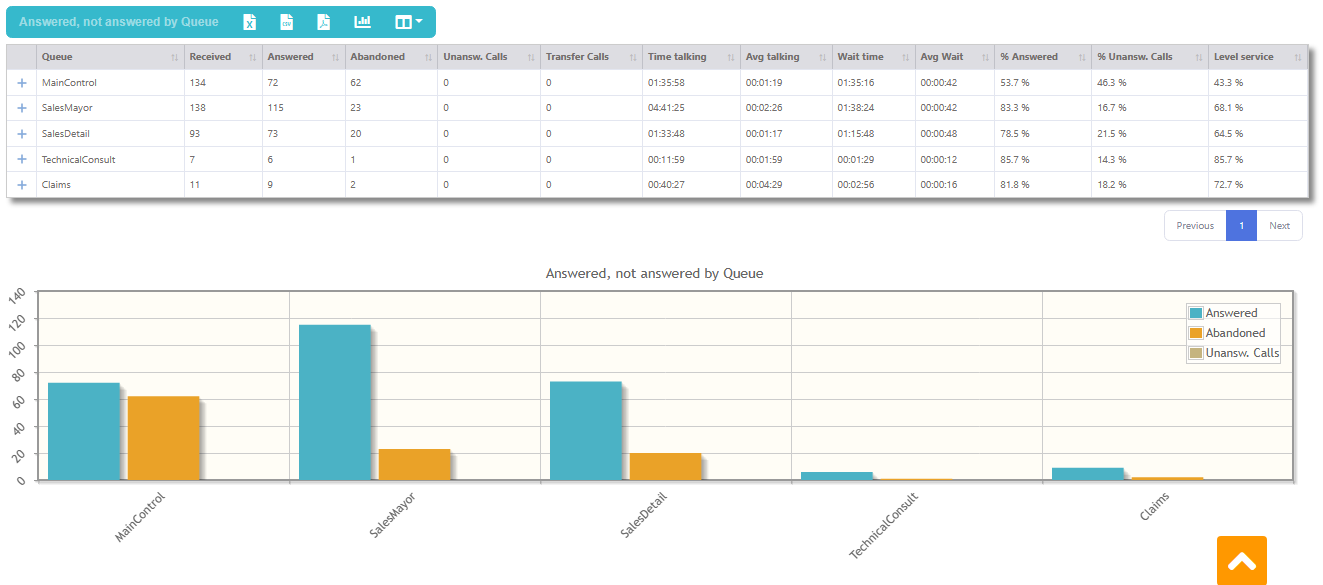The image size is (1323, 585).
Task: Toggle Unansw. Calls series in legend
Action: click(1233, 353)
